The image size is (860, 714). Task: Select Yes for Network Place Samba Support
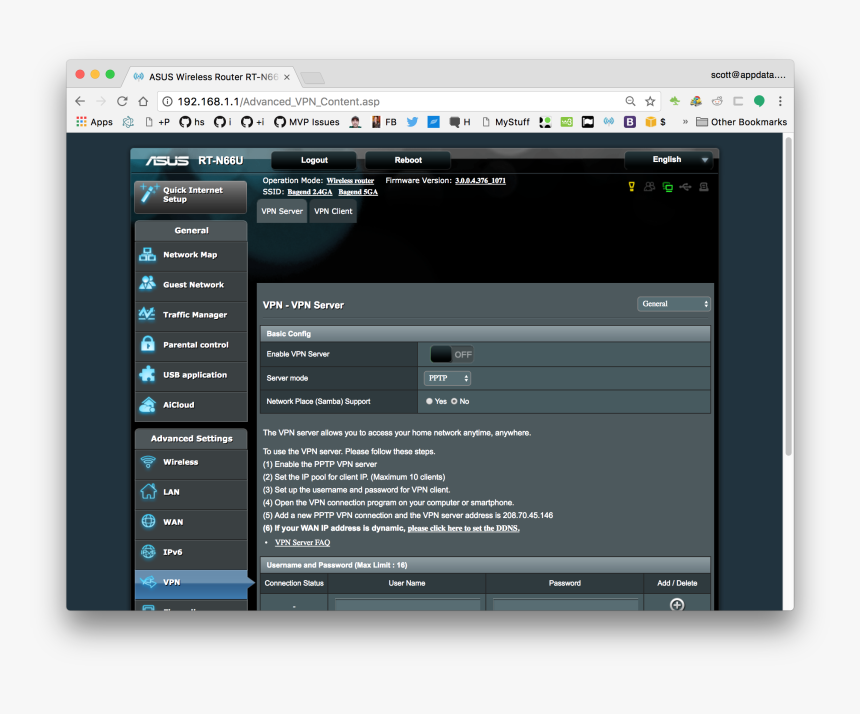point(430,400)
